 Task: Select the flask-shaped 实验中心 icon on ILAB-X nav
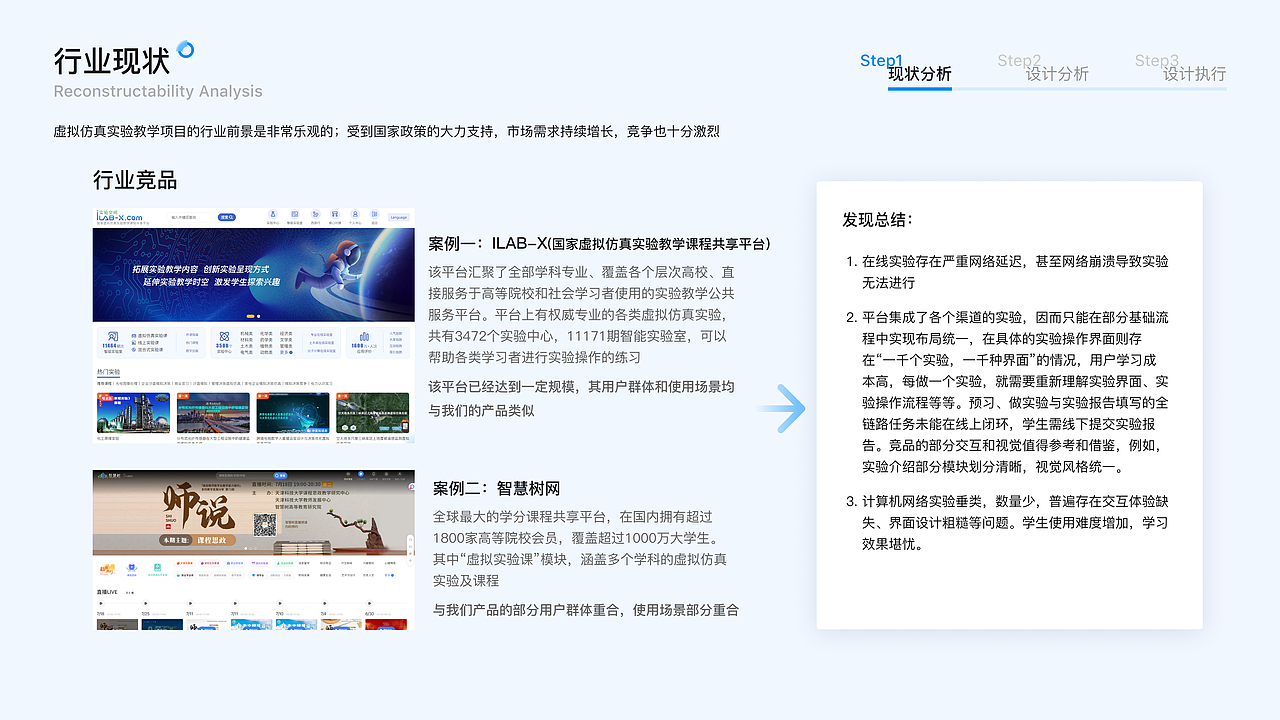(x=273, y=214)
